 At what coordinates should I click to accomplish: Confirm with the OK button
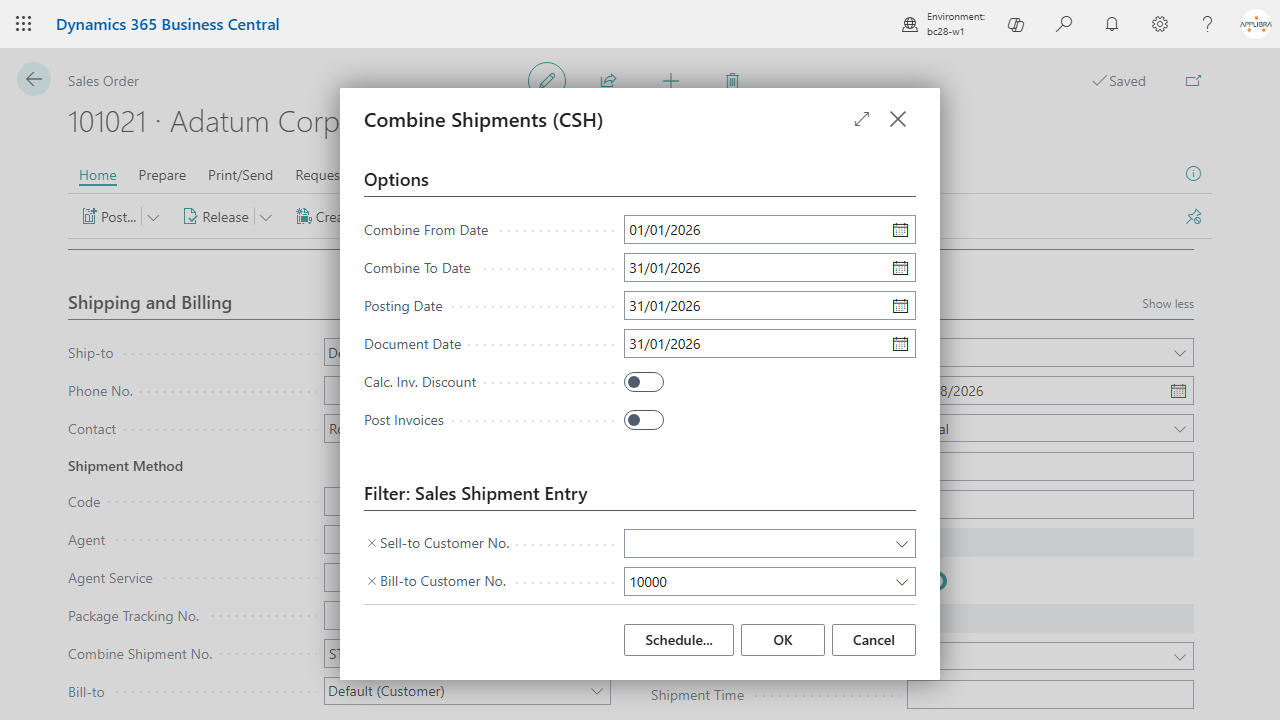783,640
